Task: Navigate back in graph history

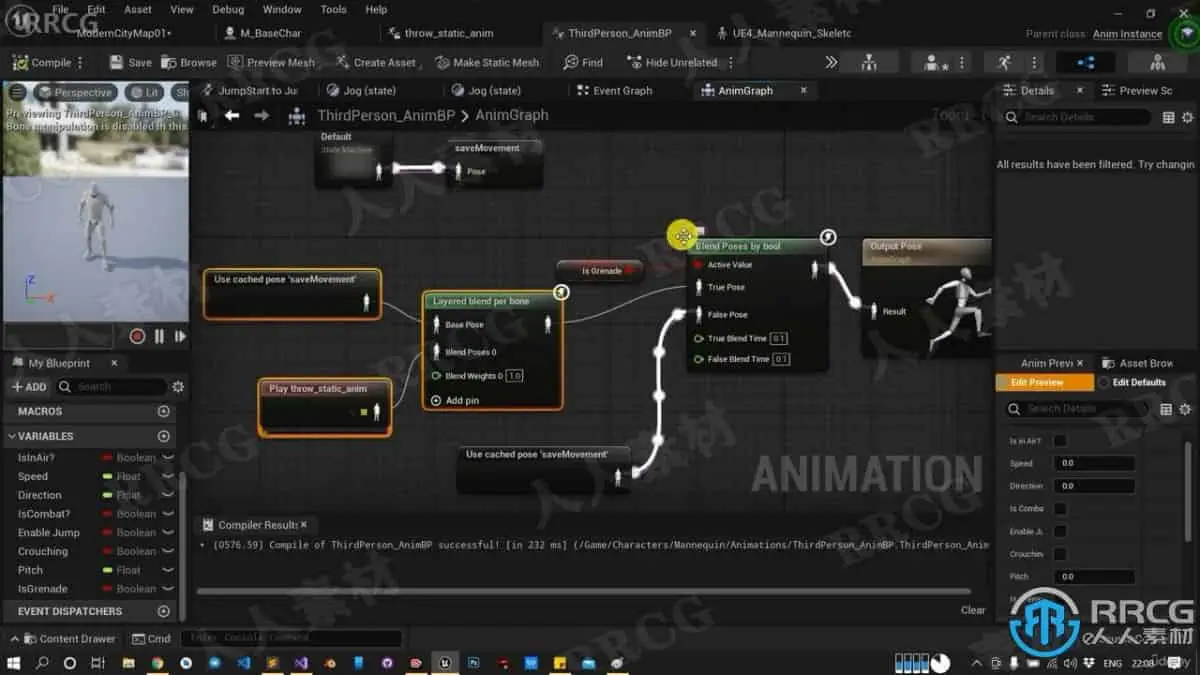Action: pyautogui.click(x=232, y=115)
